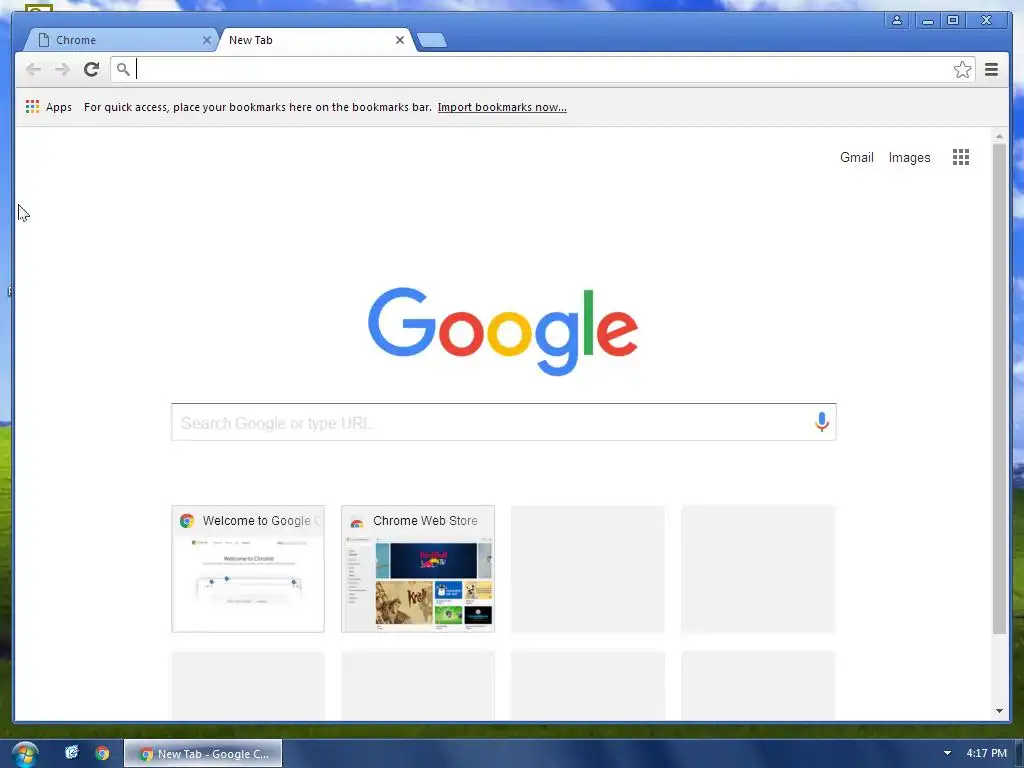Click Import bookmarks now link
Screen dimensions: 1024x768
502,107
